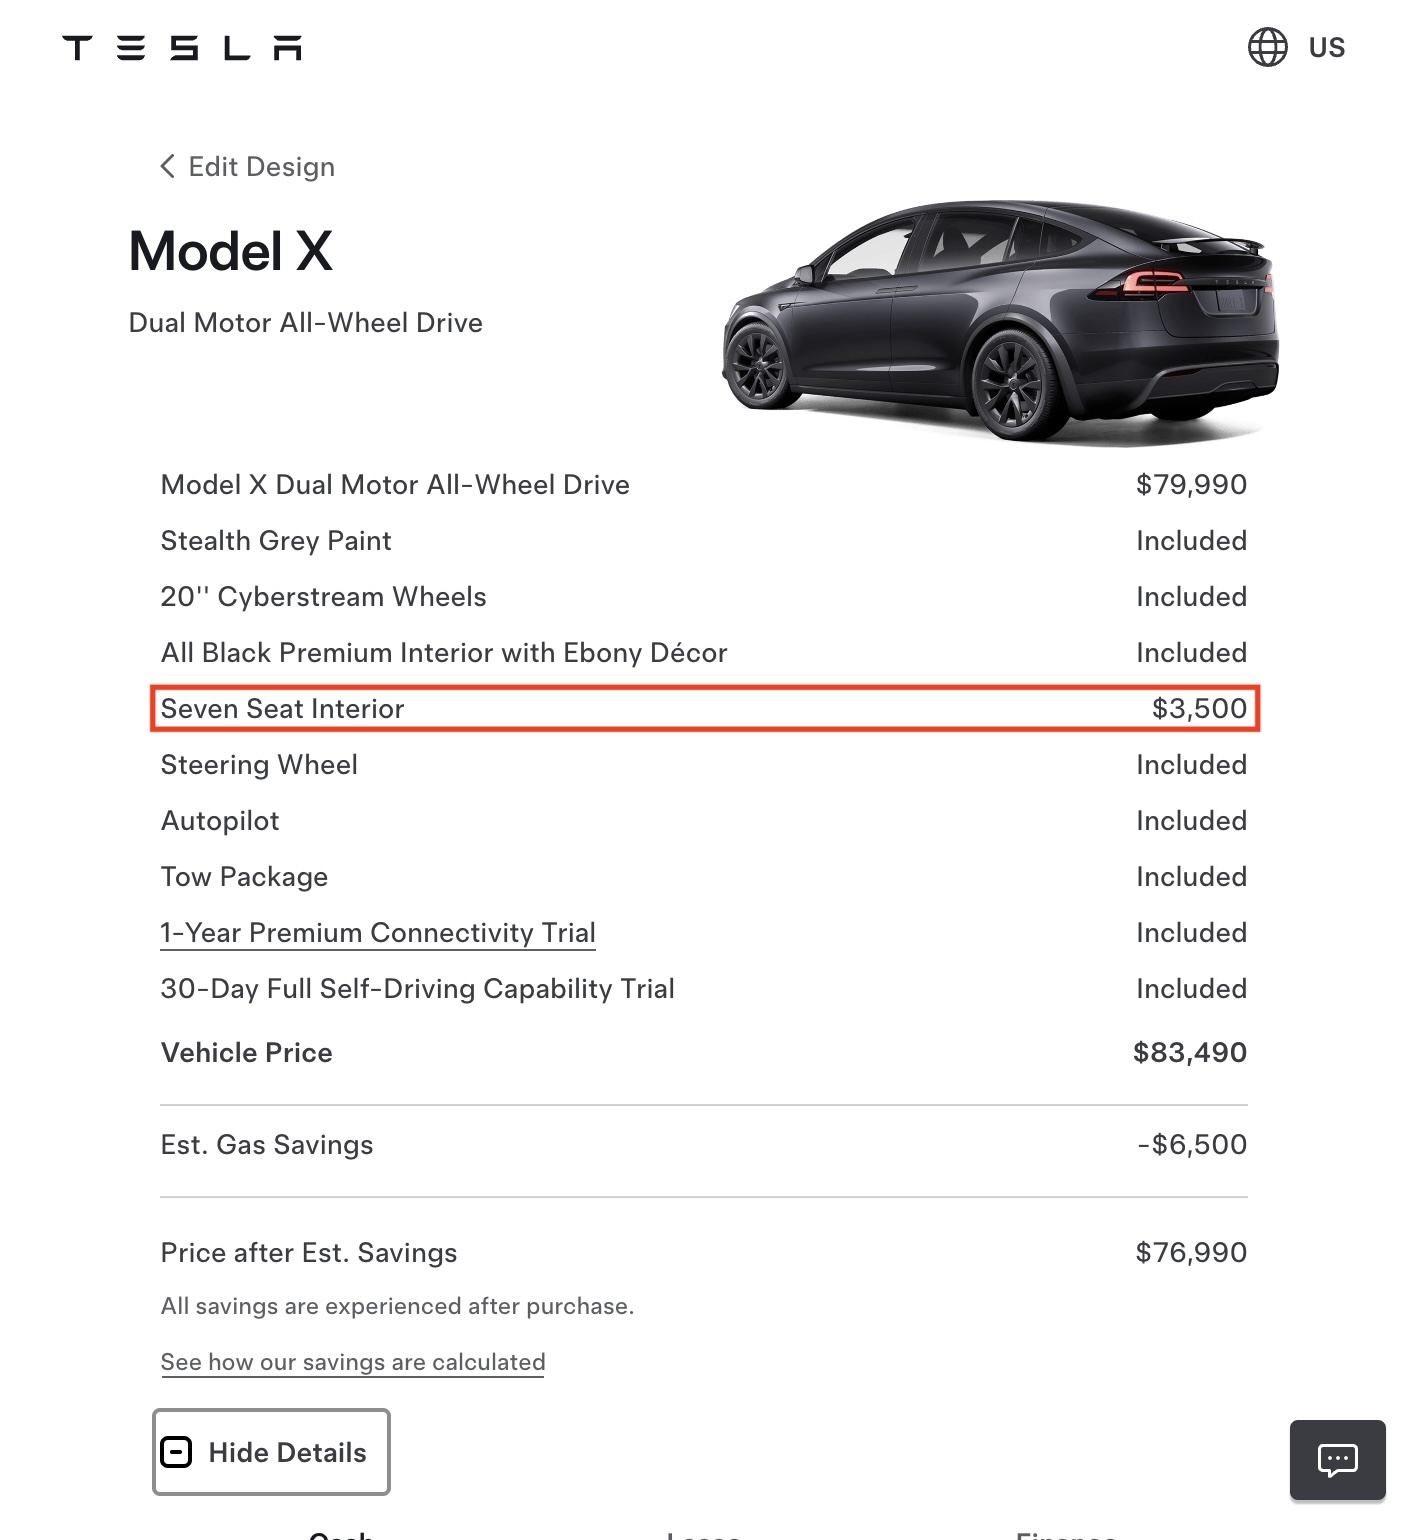This screenshot has width=1412, height=1540.
Task: Click the Vehicle Price total amount
Action: pos(1190,1052)
